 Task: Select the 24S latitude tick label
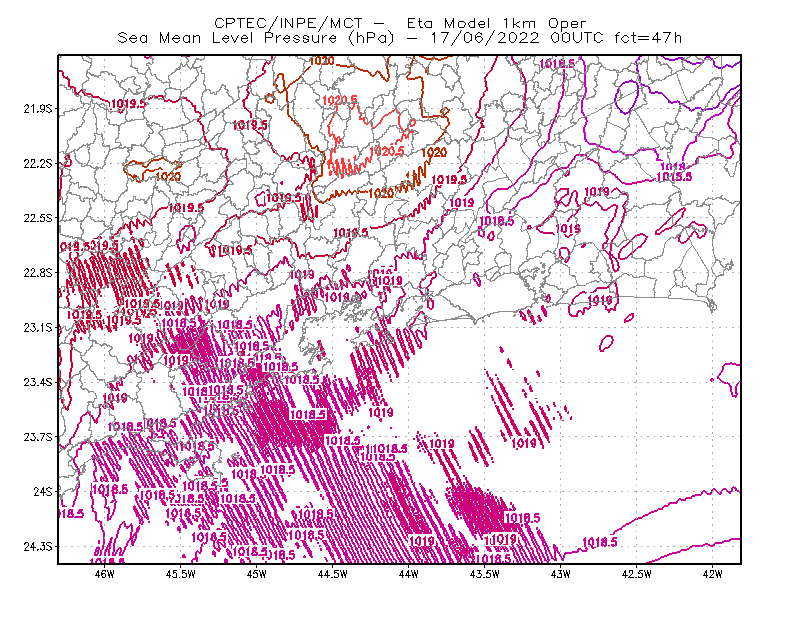(x=43, y=491)
